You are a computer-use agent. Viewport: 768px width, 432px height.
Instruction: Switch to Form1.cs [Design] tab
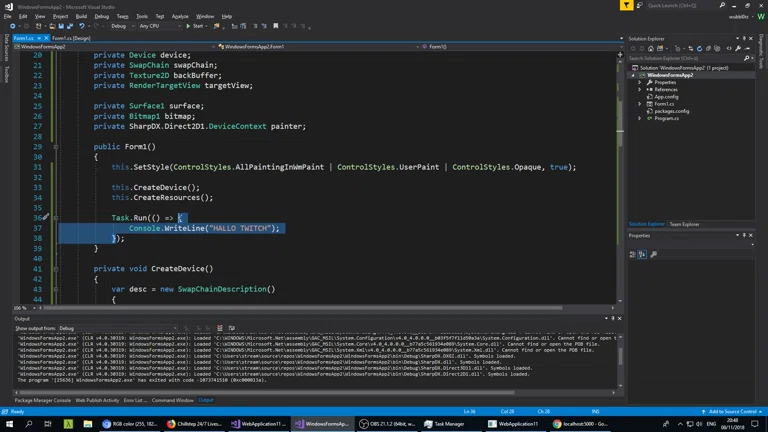point(72,38)
